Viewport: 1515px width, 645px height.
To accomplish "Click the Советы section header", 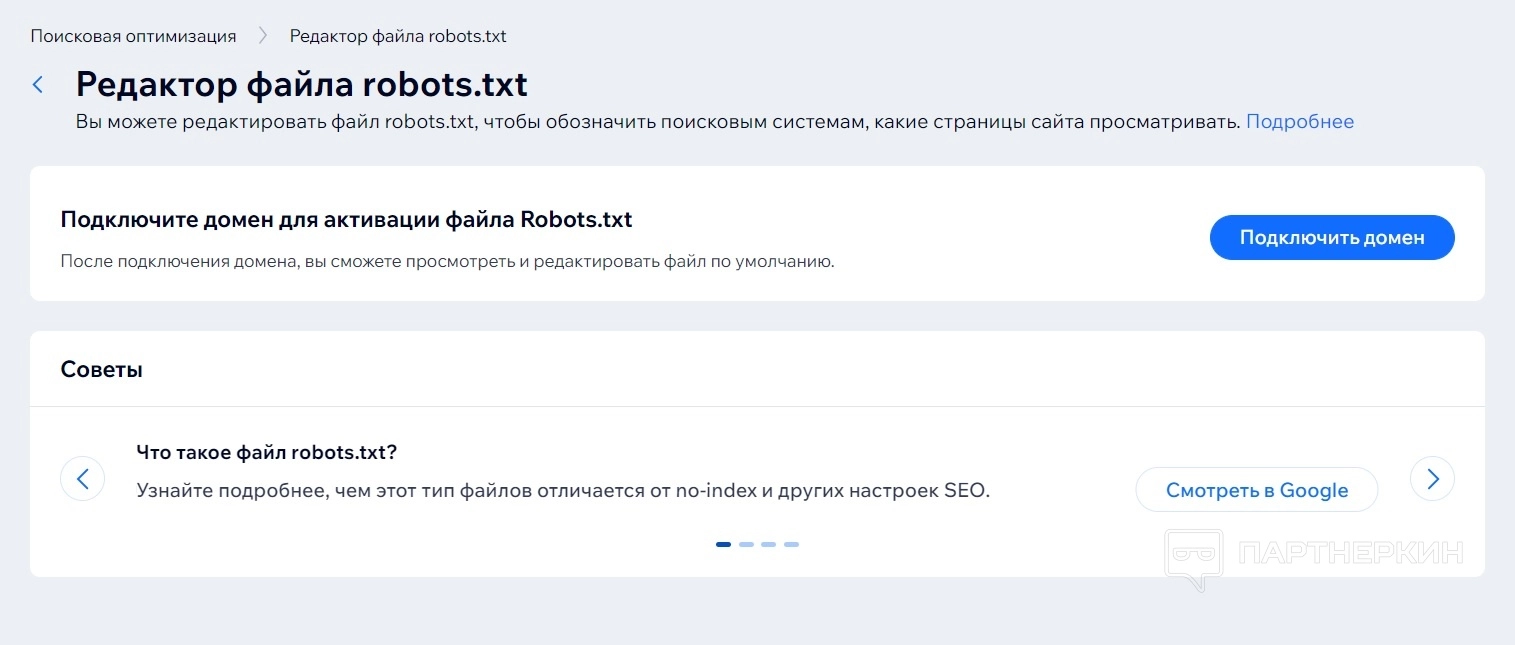I will 102,370.
